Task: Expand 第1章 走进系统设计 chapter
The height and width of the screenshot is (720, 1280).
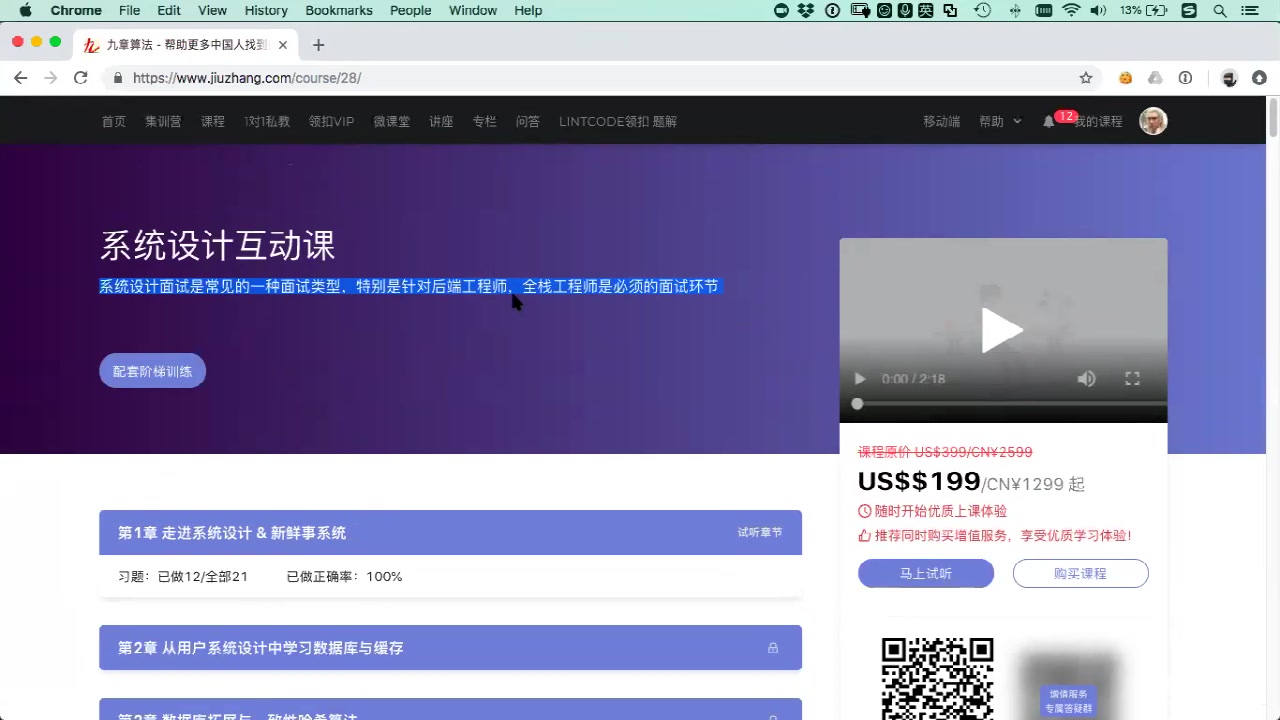Action: [x=450, y=533]
